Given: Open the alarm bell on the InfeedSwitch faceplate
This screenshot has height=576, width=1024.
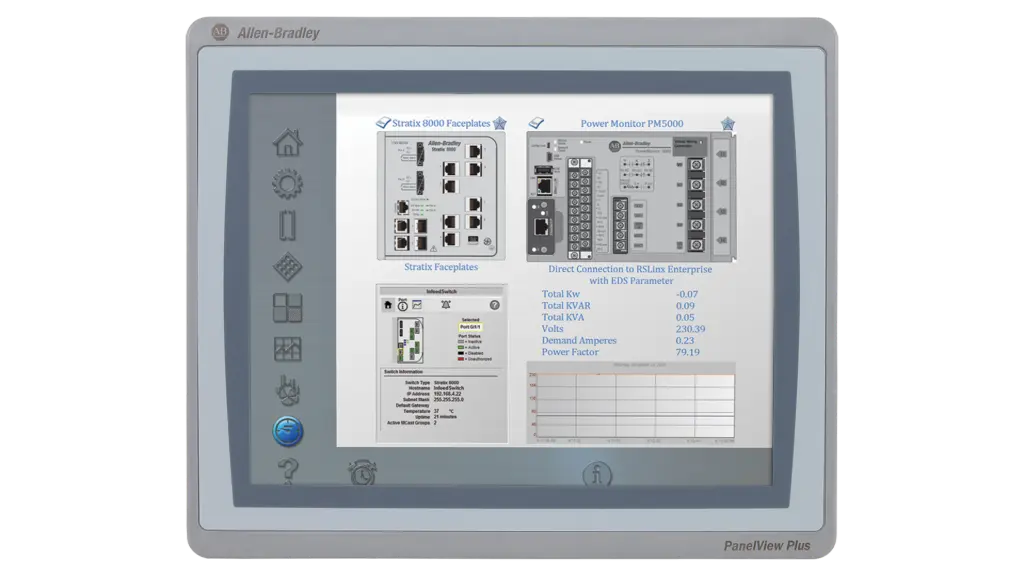Looking at the screenshot, I should click(445, 305).
